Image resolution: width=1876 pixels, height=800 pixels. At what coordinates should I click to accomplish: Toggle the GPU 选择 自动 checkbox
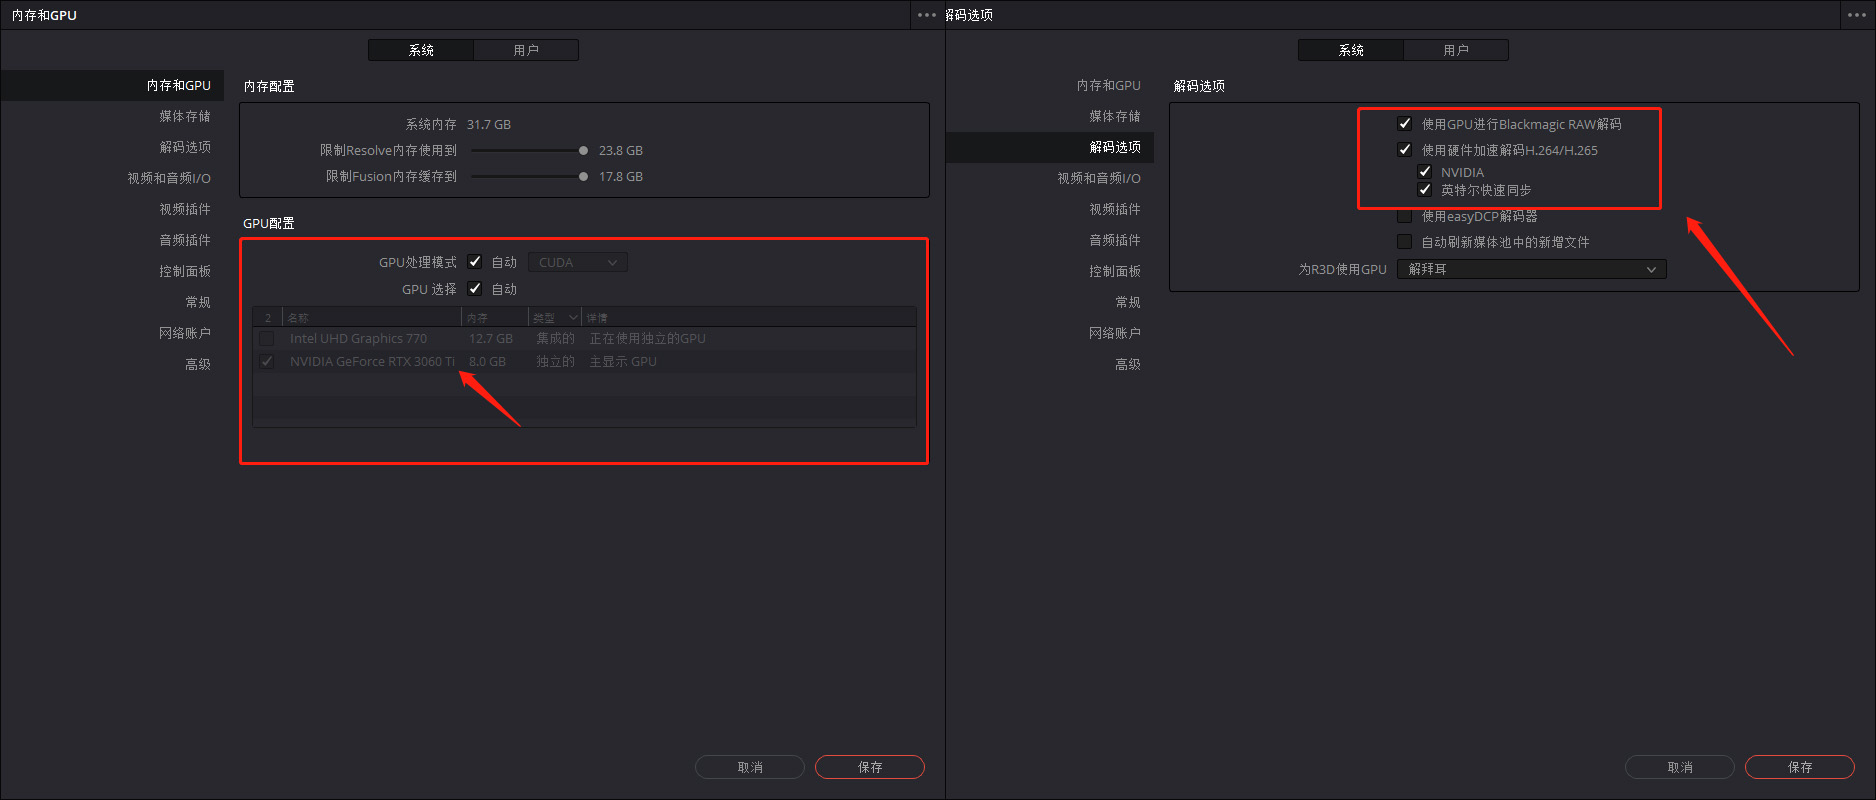(475, 289)
